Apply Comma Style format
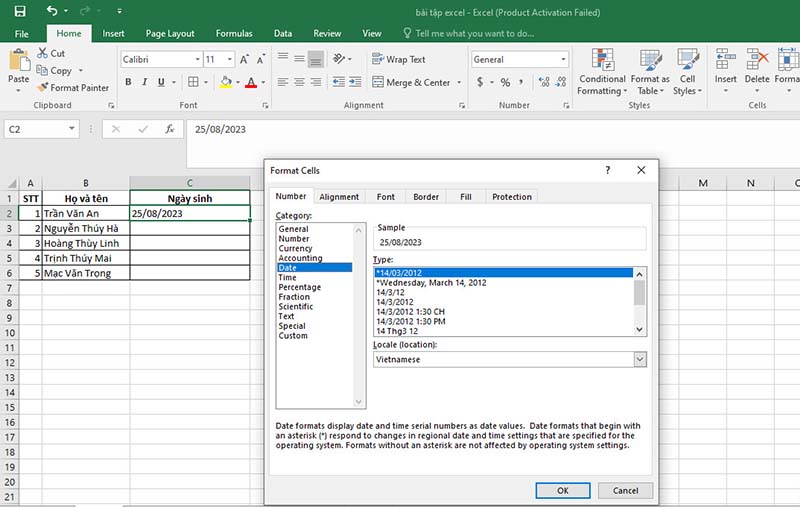Image resolution: width=800 pixels, height=507 pixels. [521, 82]
